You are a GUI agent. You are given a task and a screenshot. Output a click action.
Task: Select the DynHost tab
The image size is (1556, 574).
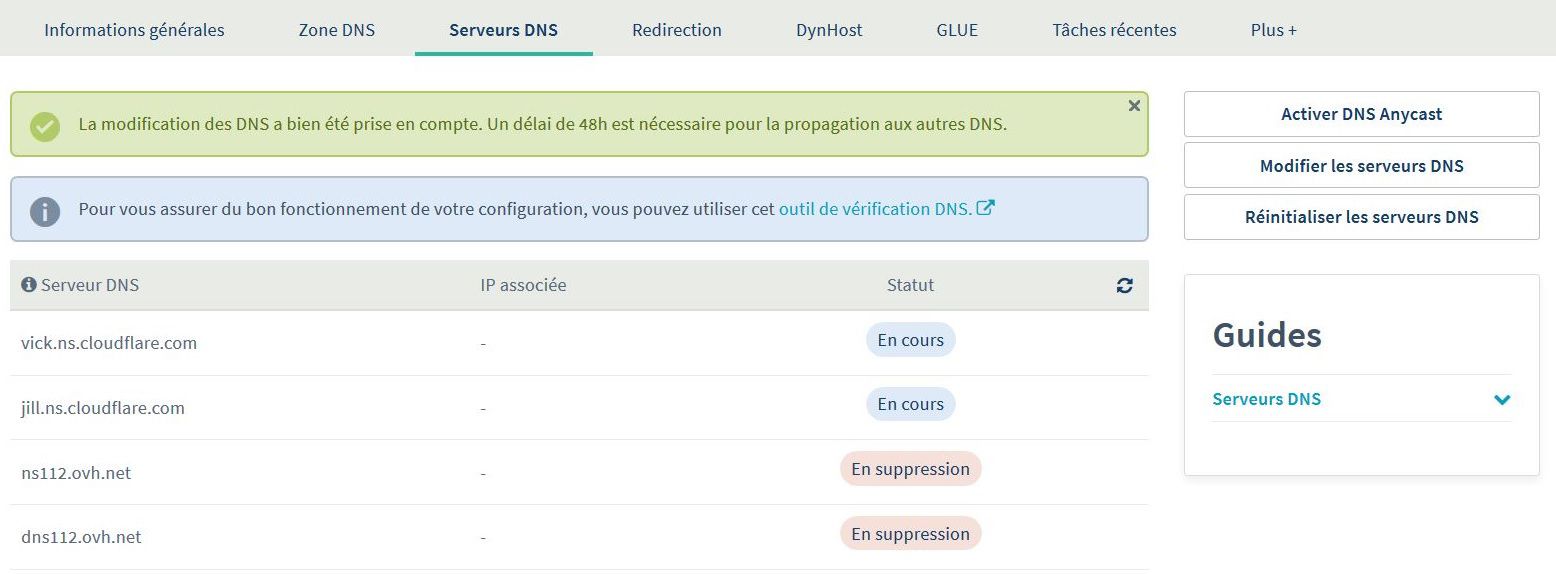point(829,30)
